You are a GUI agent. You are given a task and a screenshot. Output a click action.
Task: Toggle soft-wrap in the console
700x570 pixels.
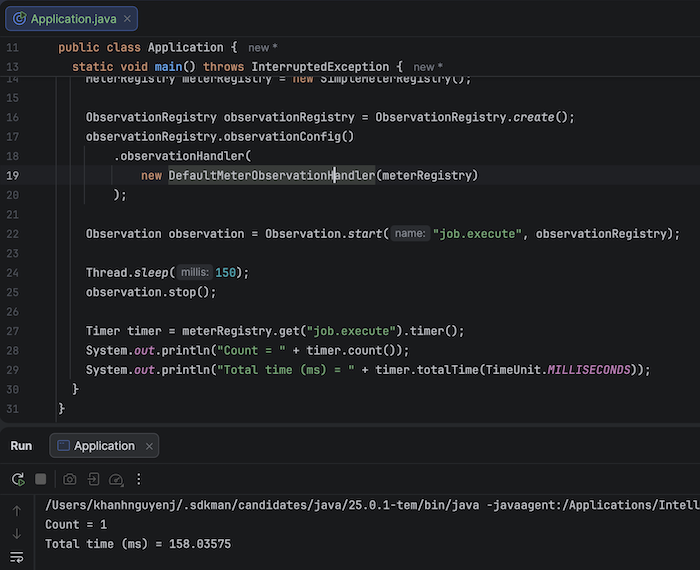tap(17, 557)
